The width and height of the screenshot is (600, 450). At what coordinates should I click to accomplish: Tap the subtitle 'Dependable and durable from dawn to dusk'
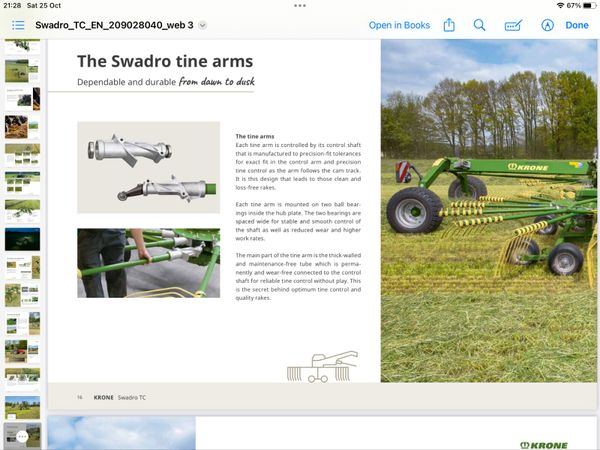166,82
